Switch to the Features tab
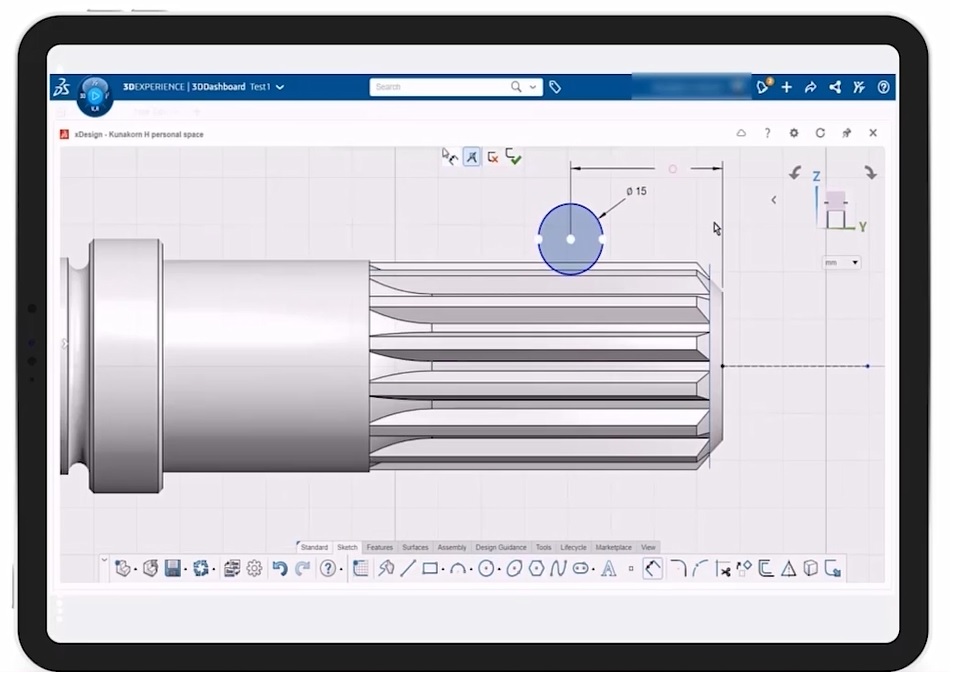 point(379,547)
